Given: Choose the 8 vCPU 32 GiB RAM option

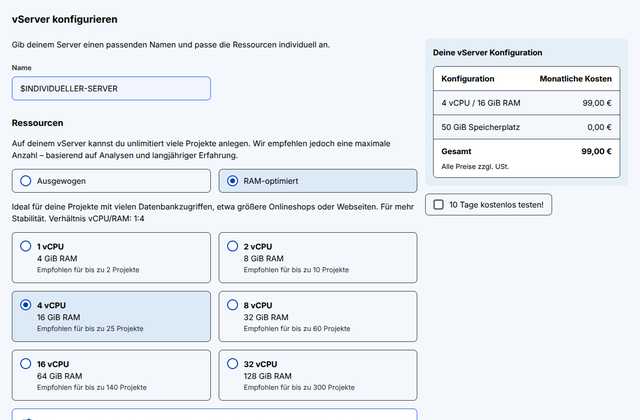Looking at the screenshot, I should 318,316.
